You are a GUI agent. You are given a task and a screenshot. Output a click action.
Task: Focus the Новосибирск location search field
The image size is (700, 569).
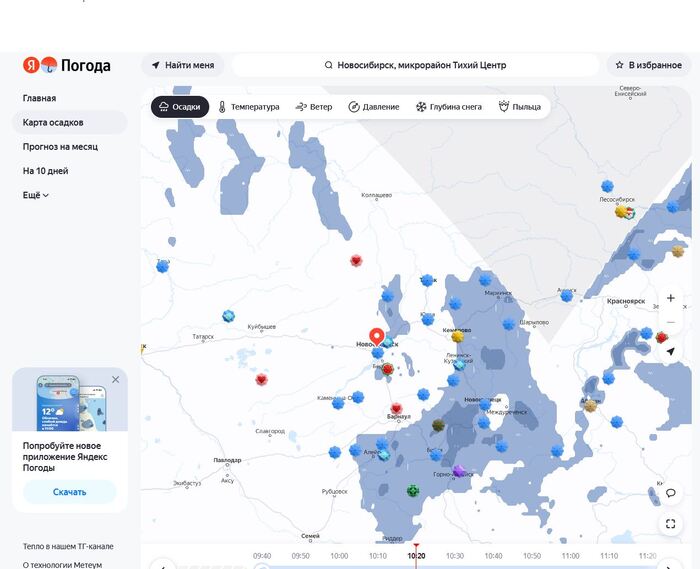click(415, 65)
